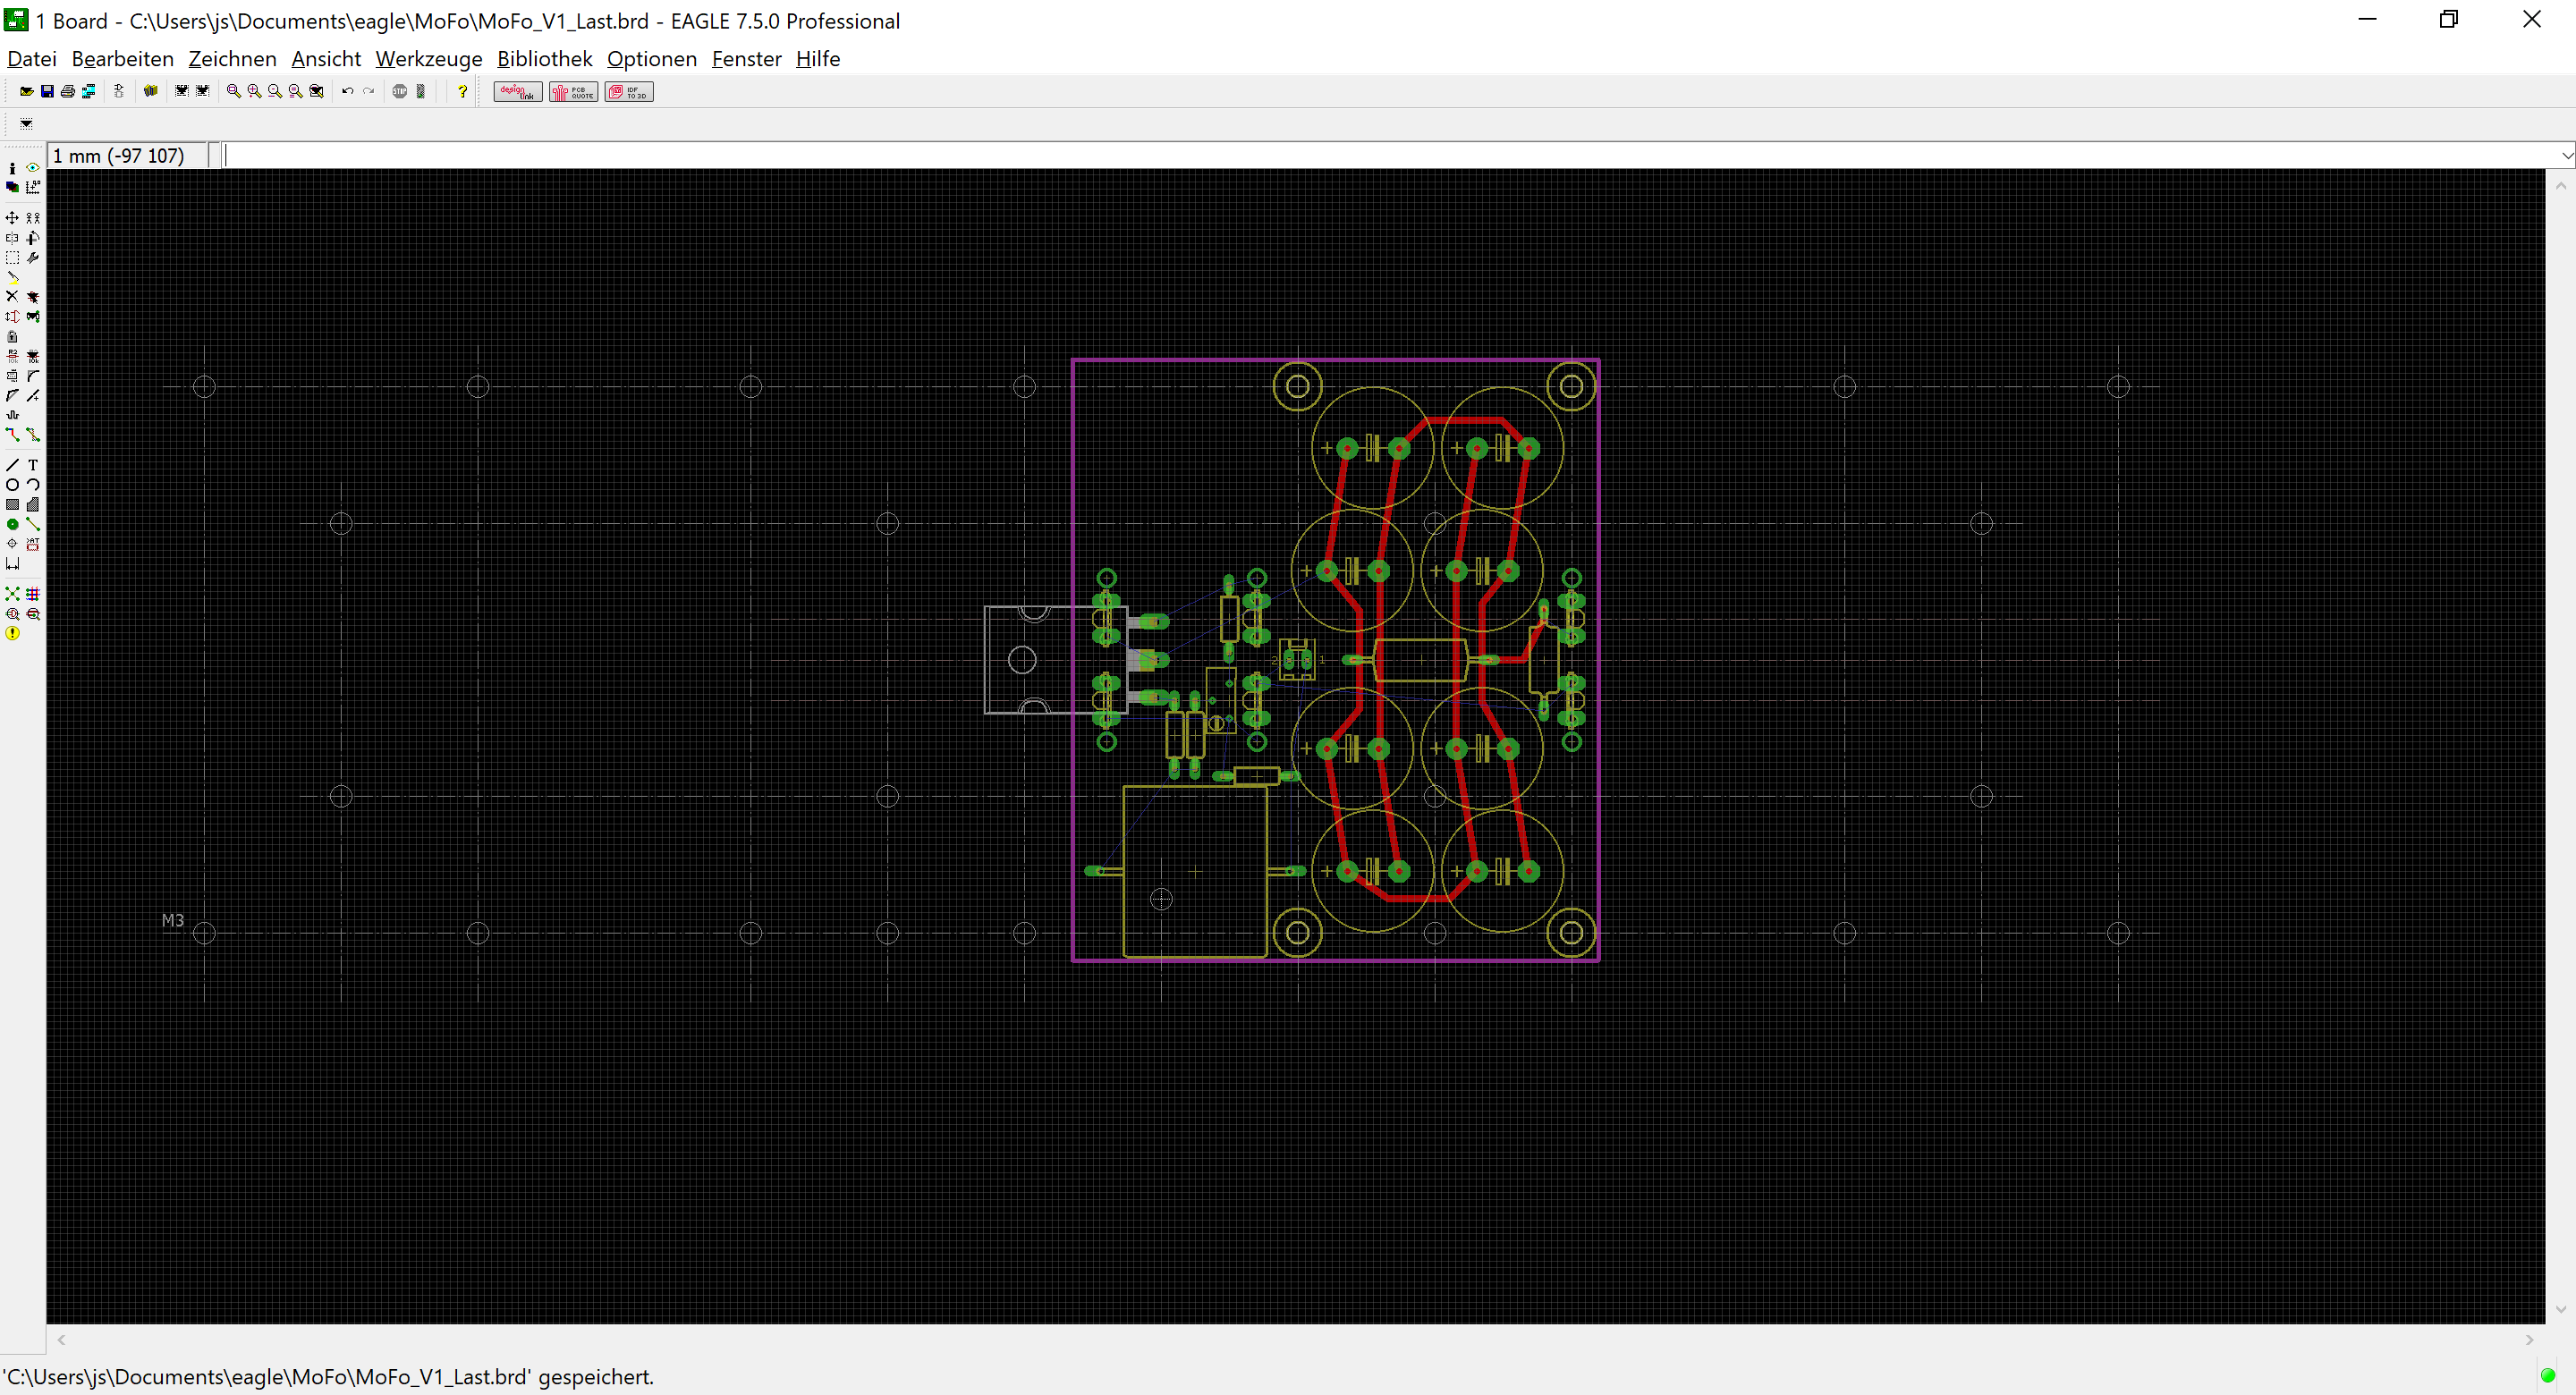This screenshot has width=2576, height=1395.
Task: Redo the last undone action
Action: coord(368,91)
